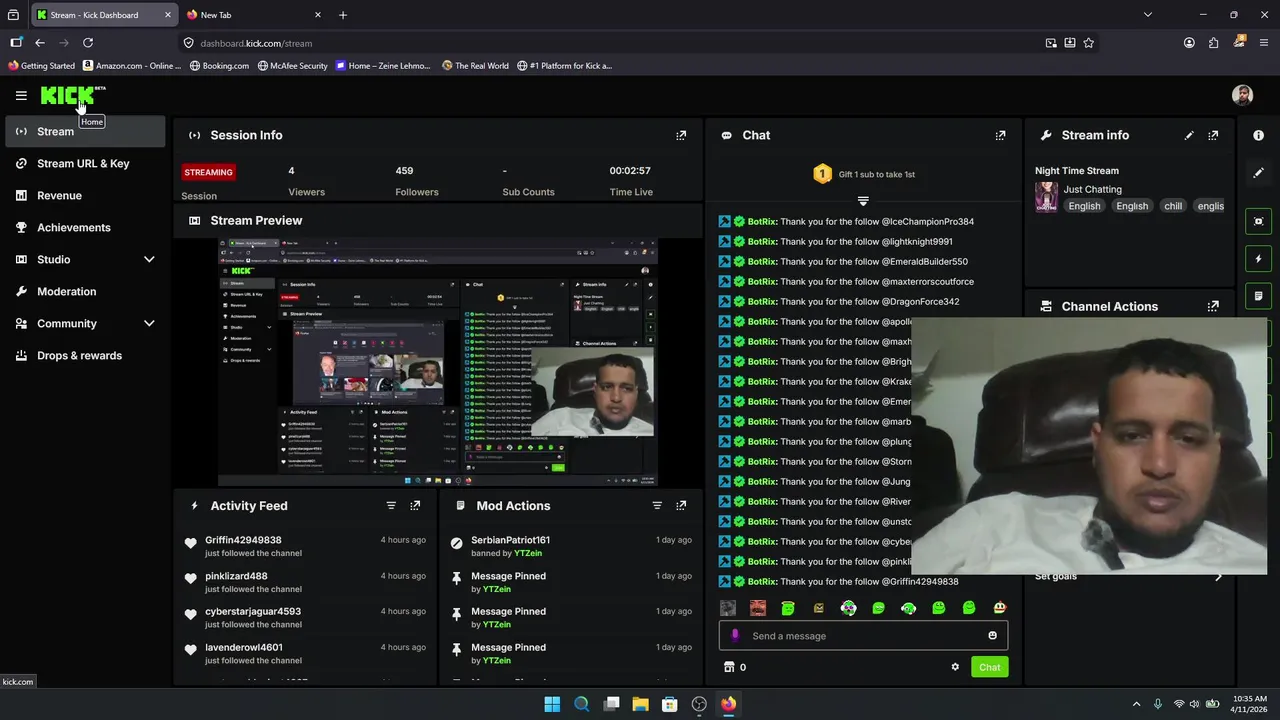Pop out the Mod Actions panel

click(681, 505)
